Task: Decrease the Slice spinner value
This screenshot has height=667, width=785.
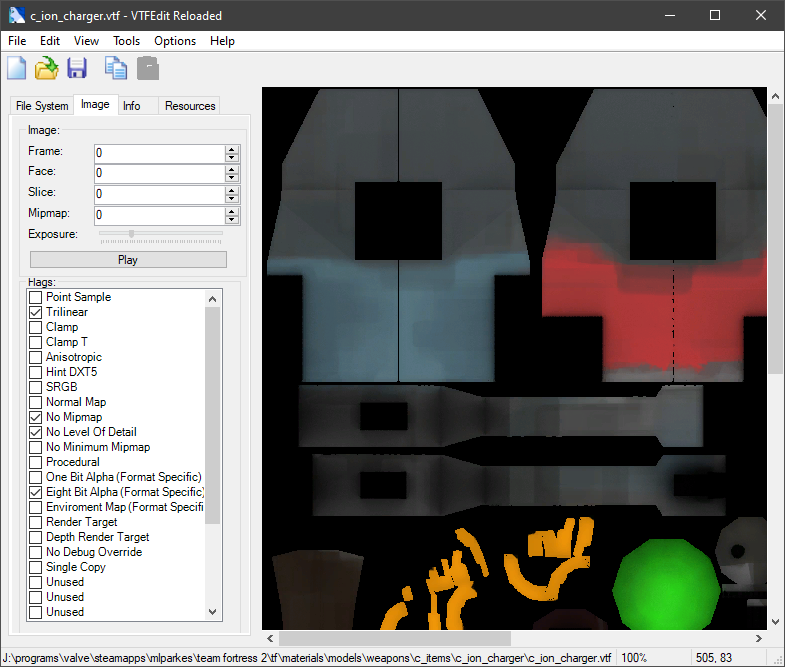Action: point(231,198)
